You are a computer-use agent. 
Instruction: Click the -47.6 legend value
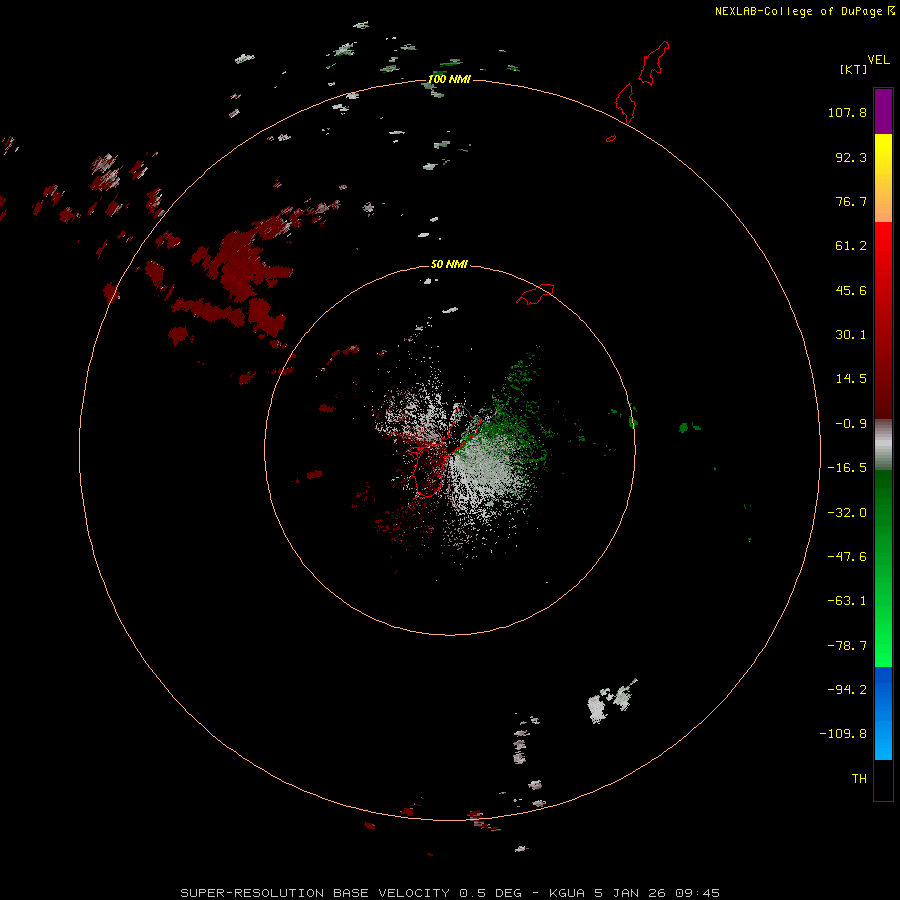(x=847, y=557)
